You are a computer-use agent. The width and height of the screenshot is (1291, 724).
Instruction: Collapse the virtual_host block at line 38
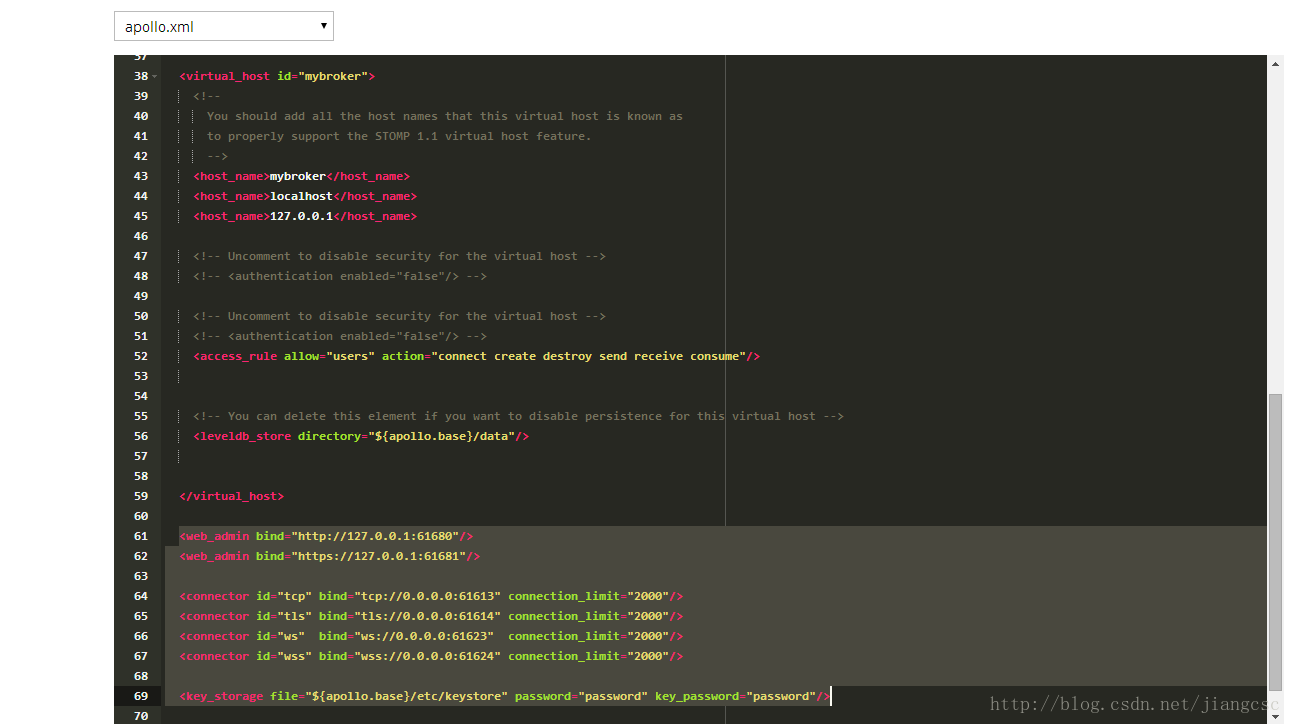(x=155, y=76)
